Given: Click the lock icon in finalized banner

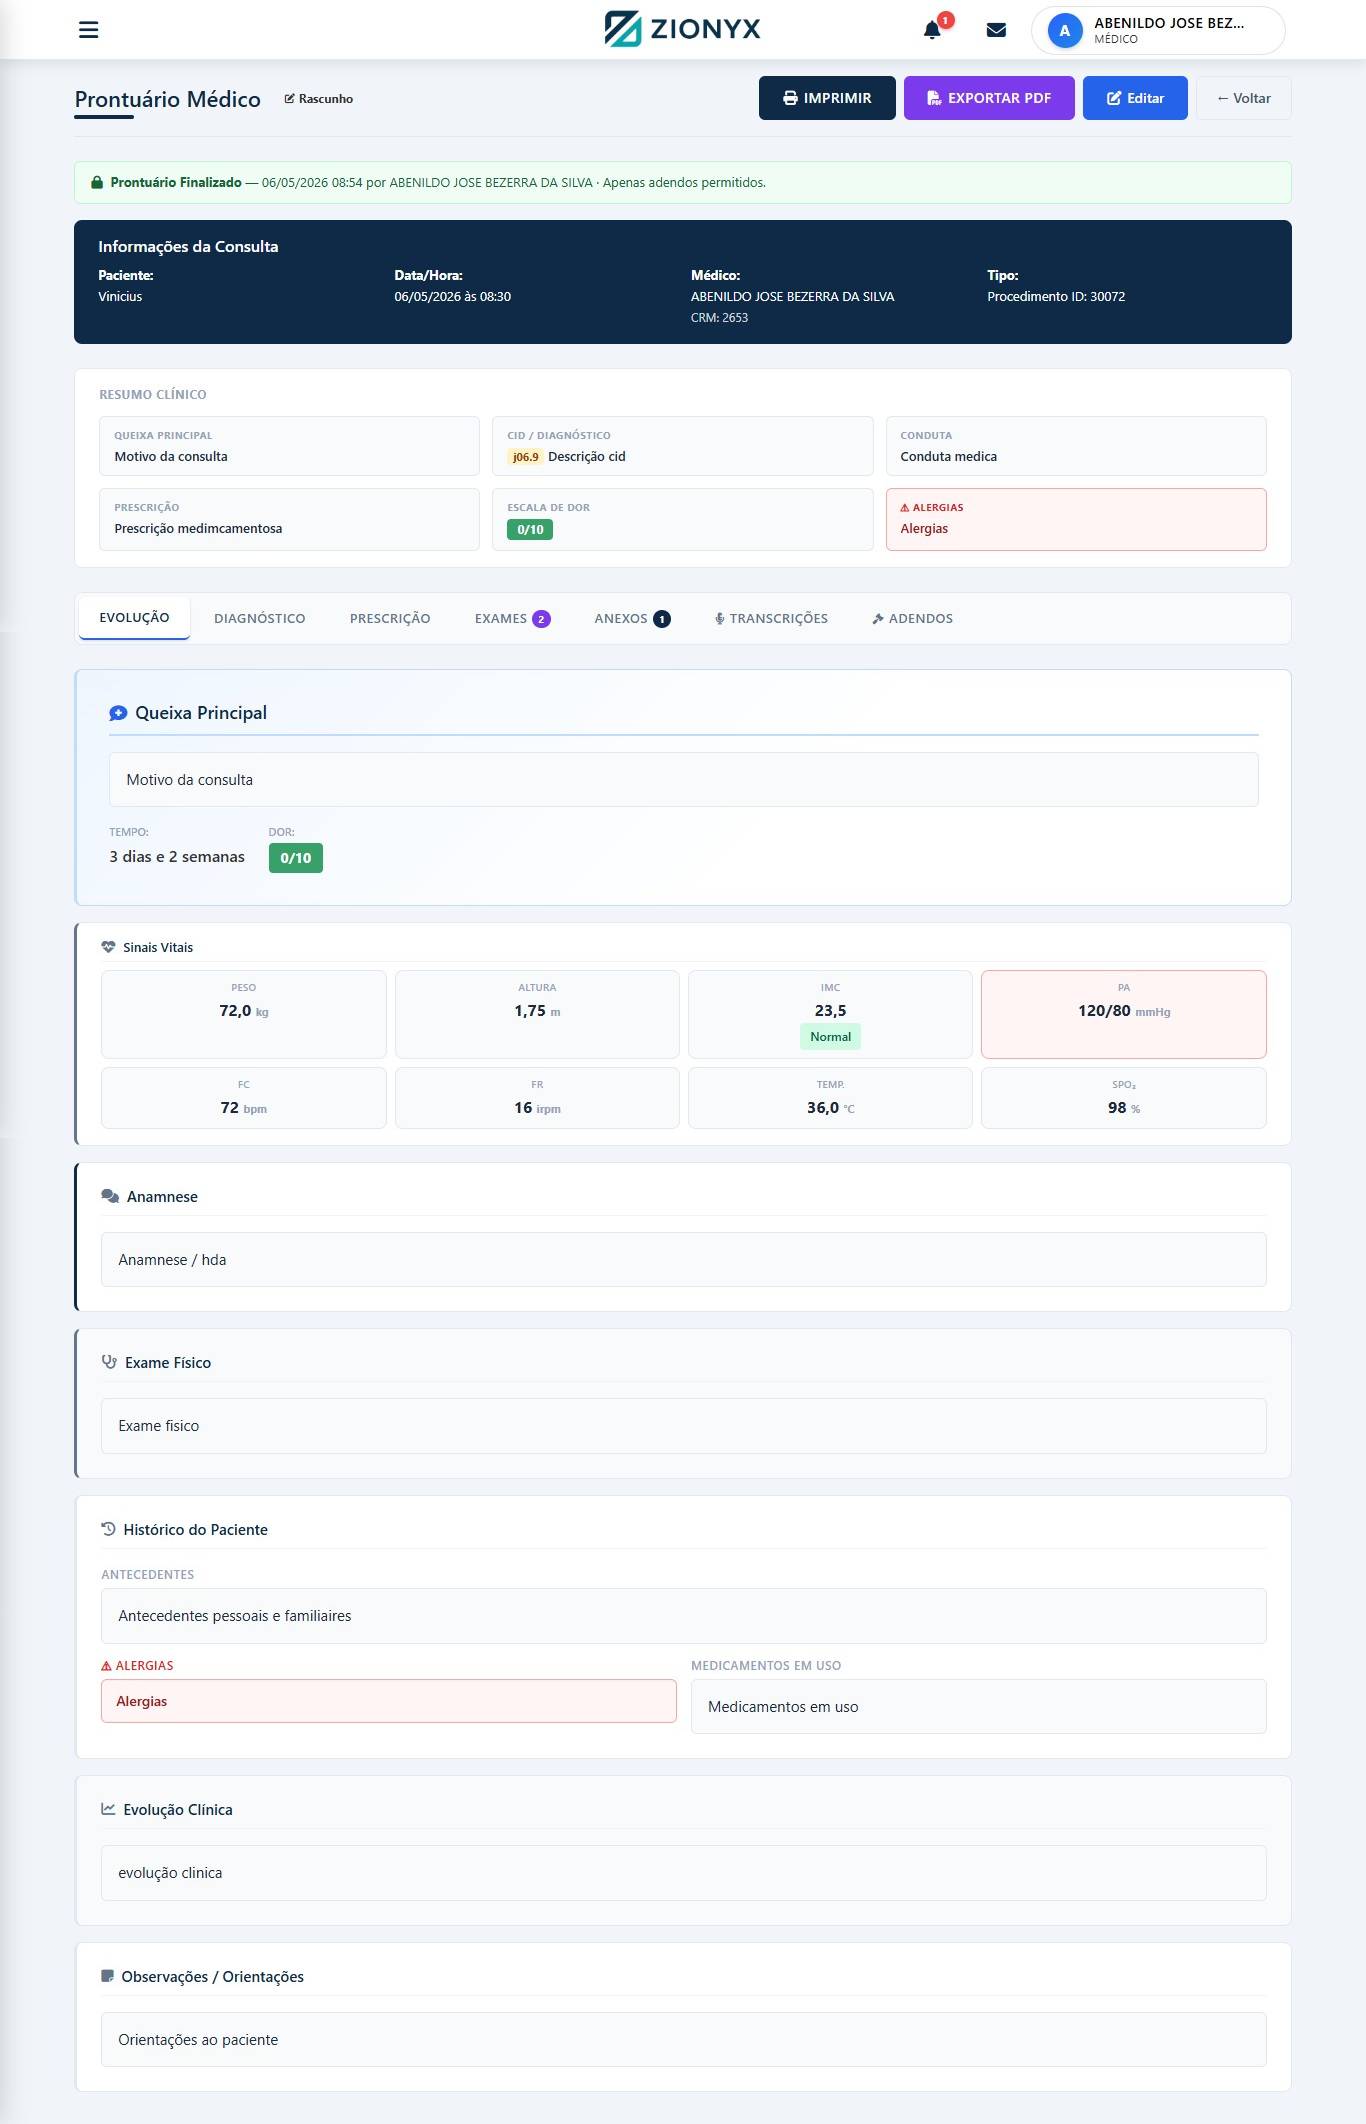Looking at the screenshot, I should click(x=97, y=183).
